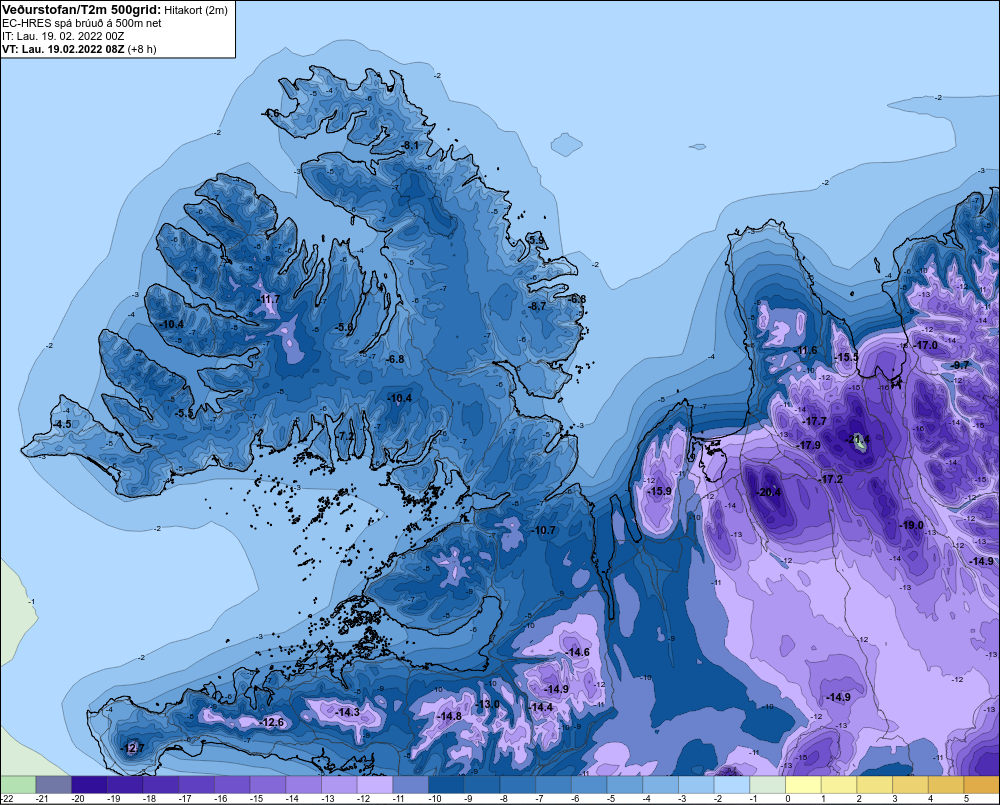Click the temperature label -8.7
The width and height of the screenshot is (1000, 805).
537,306
